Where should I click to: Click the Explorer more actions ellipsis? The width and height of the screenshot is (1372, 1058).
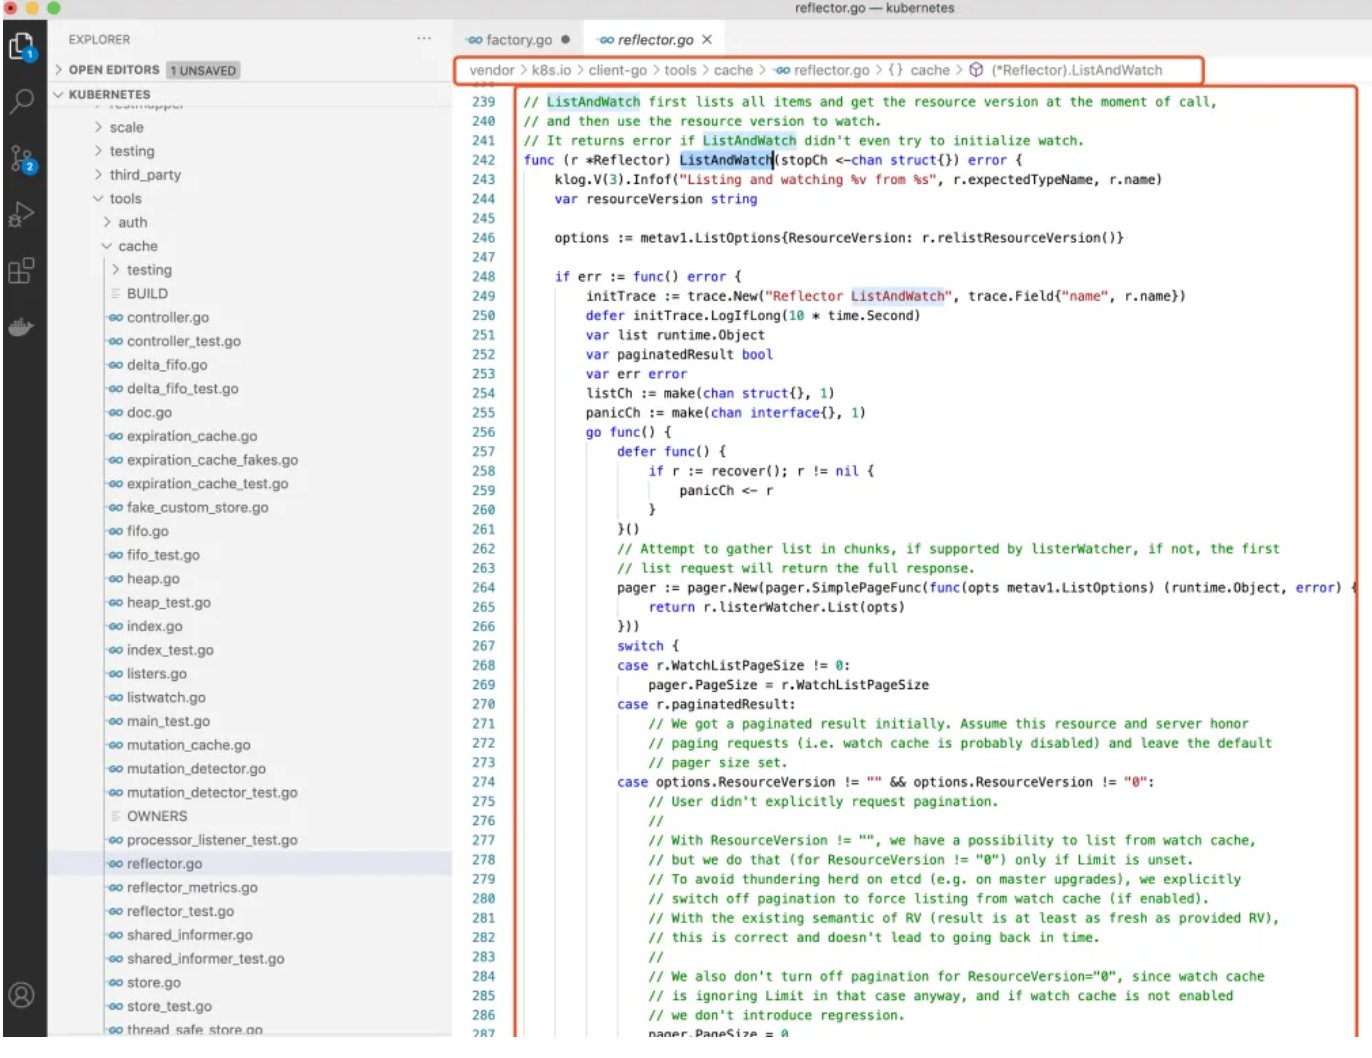[x=424, y=39]
